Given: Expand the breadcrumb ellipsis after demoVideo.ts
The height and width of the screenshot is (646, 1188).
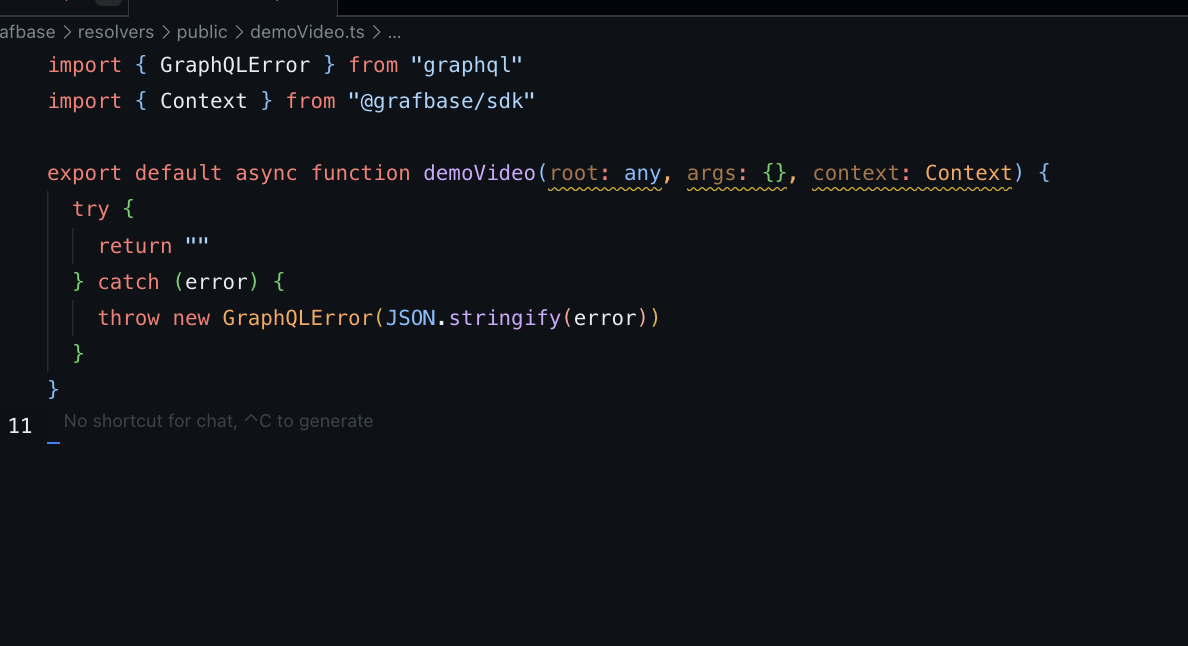Looking at the screenshot, I should coord(394,32).
